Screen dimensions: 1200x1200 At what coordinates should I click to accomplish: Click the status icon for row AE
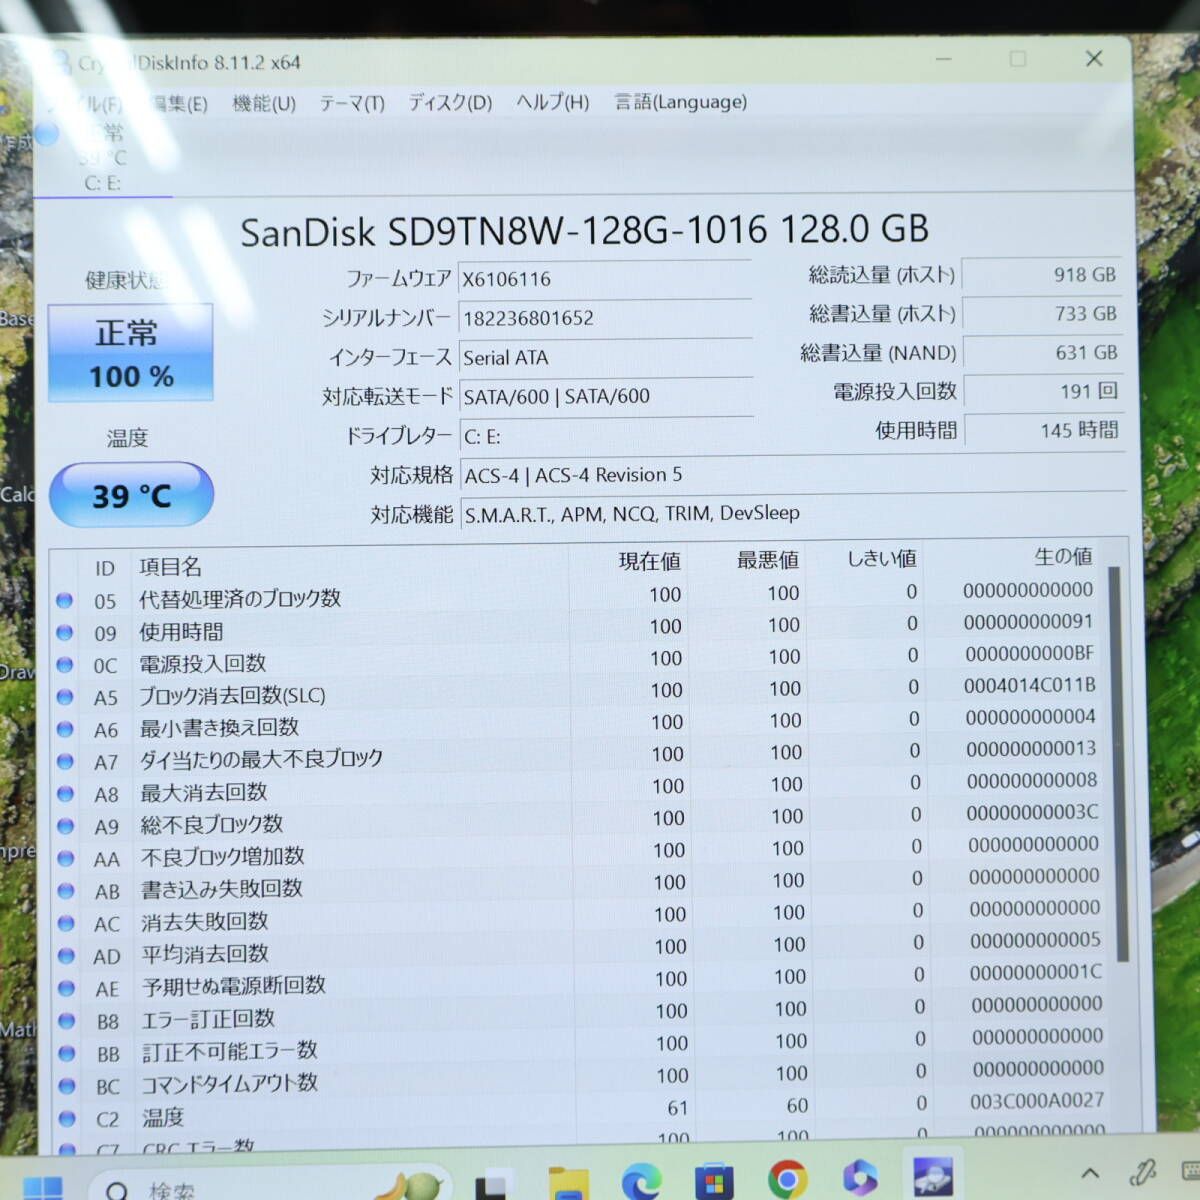[x=67, y=988]
